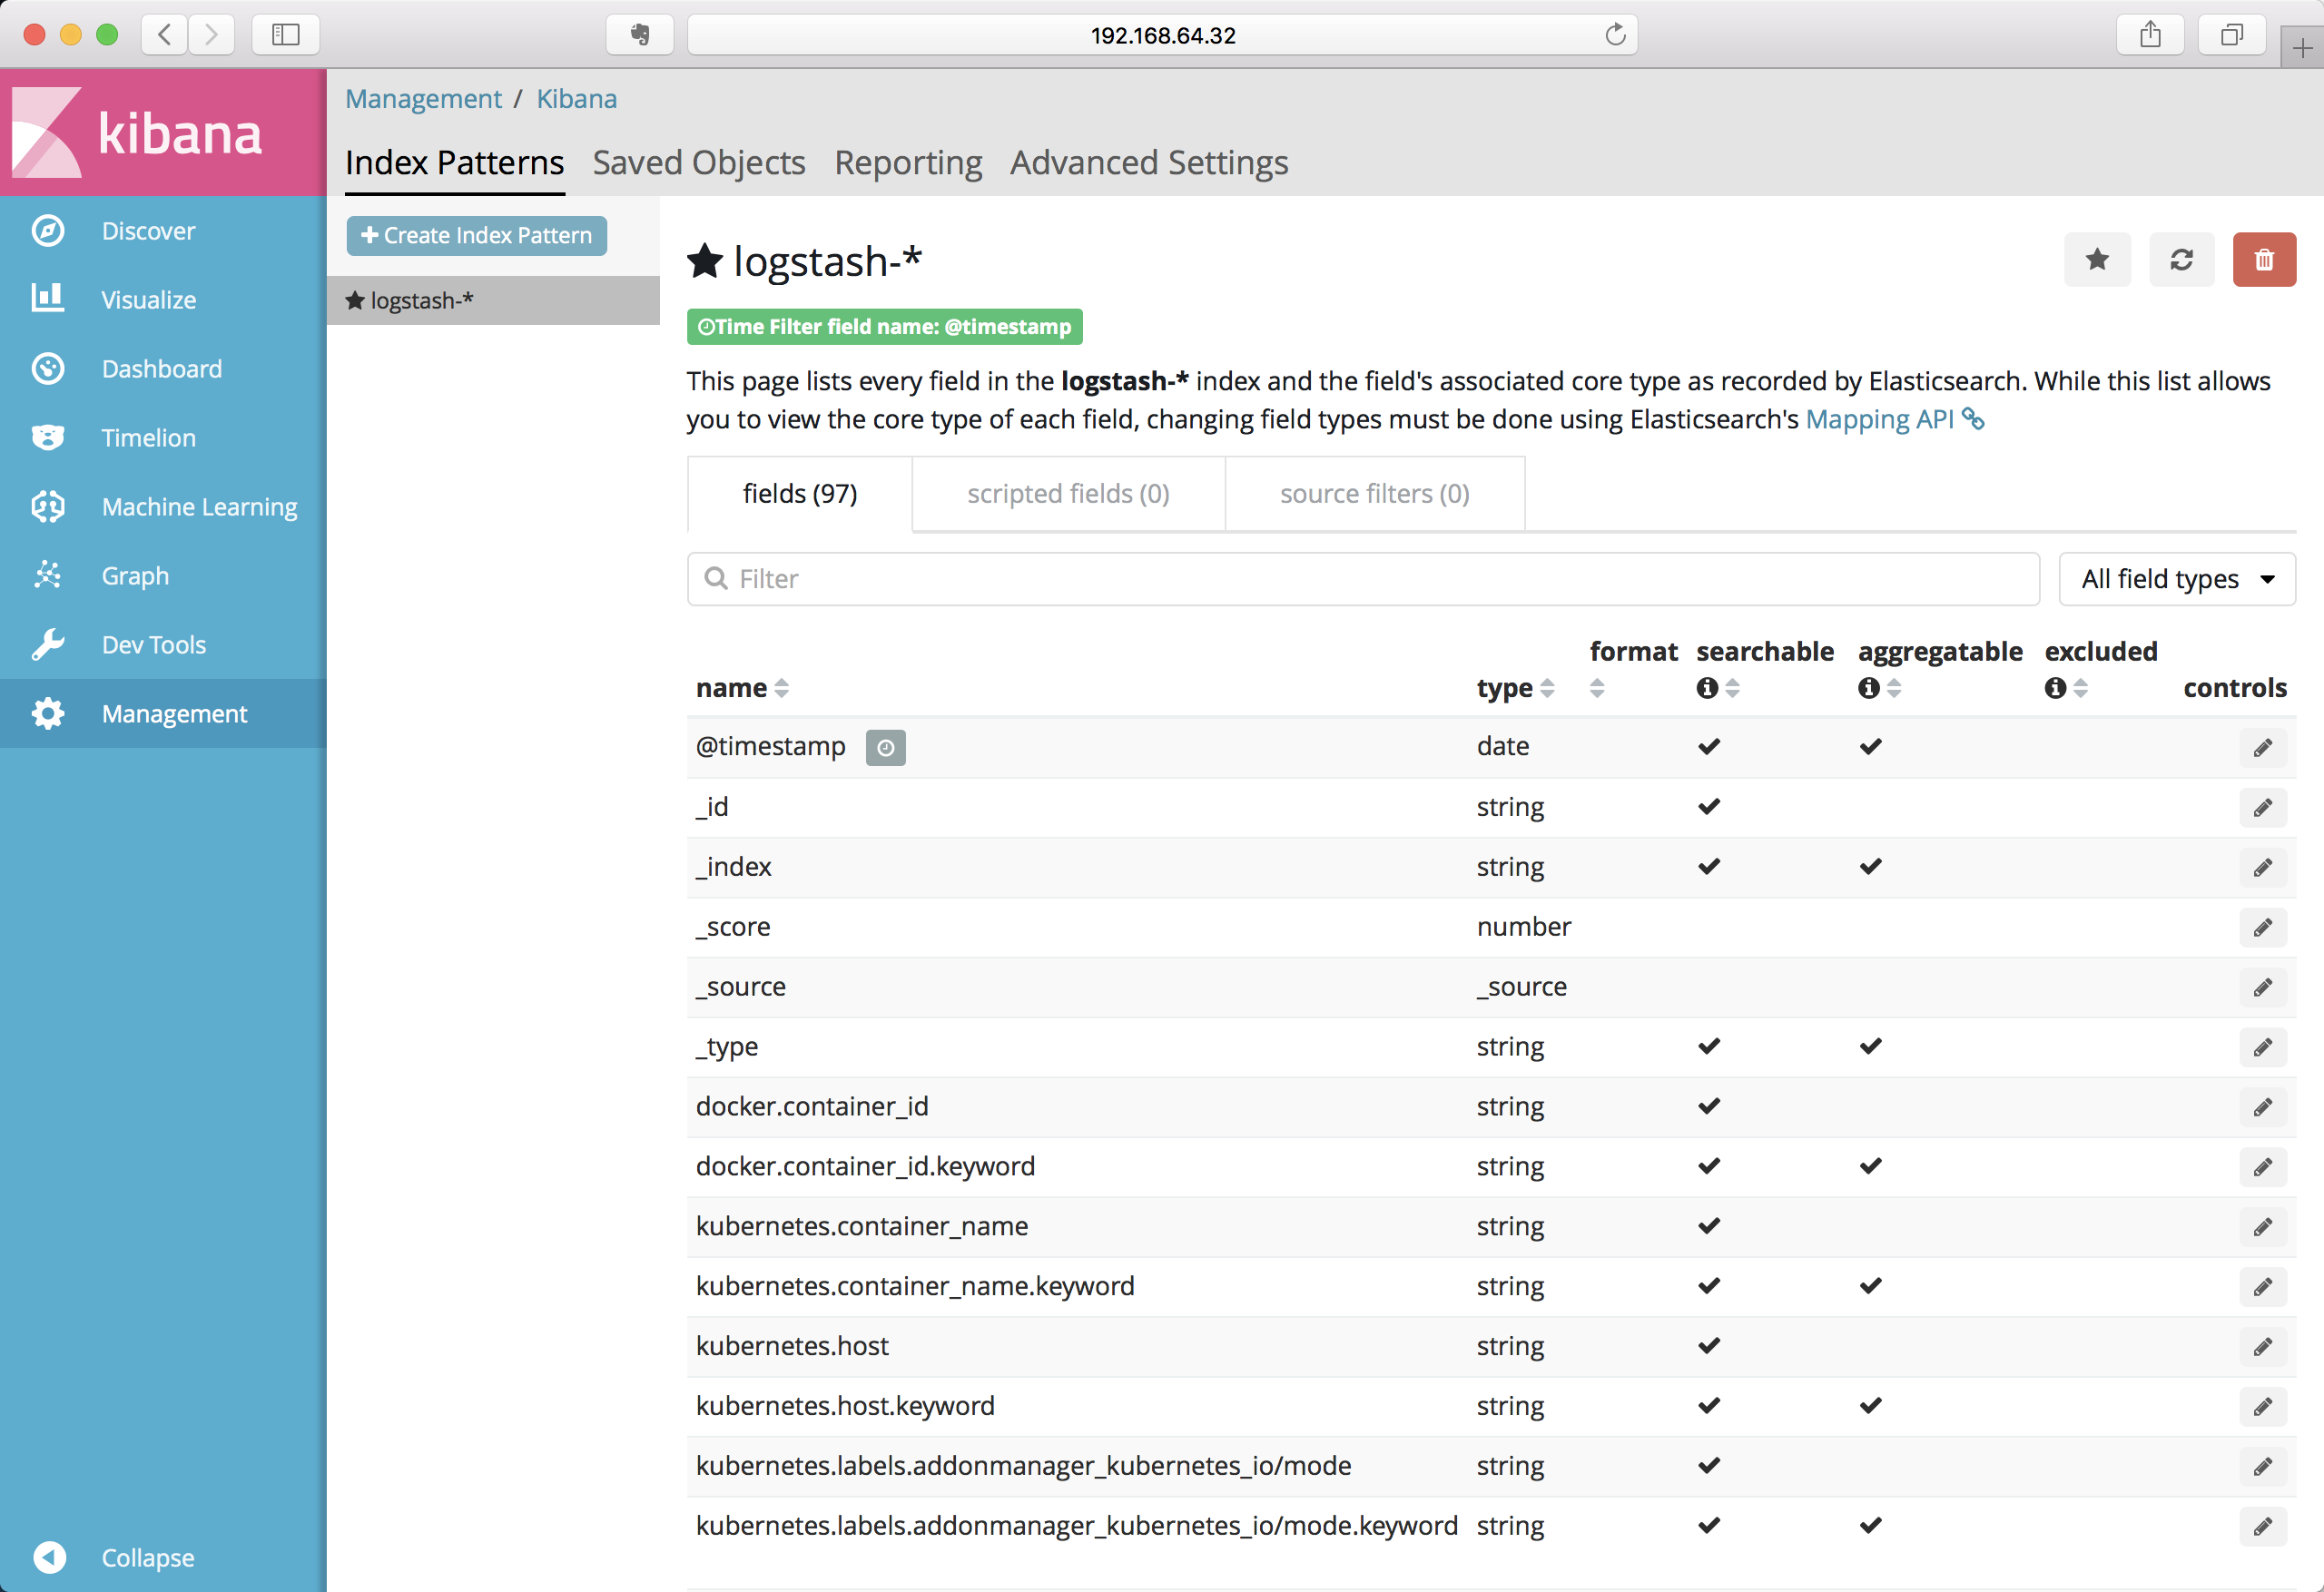Edit kubernetes.container_name.keyword field
The image size is (2324, 1592).
pyautogui.click(x=2263, y=1287)
